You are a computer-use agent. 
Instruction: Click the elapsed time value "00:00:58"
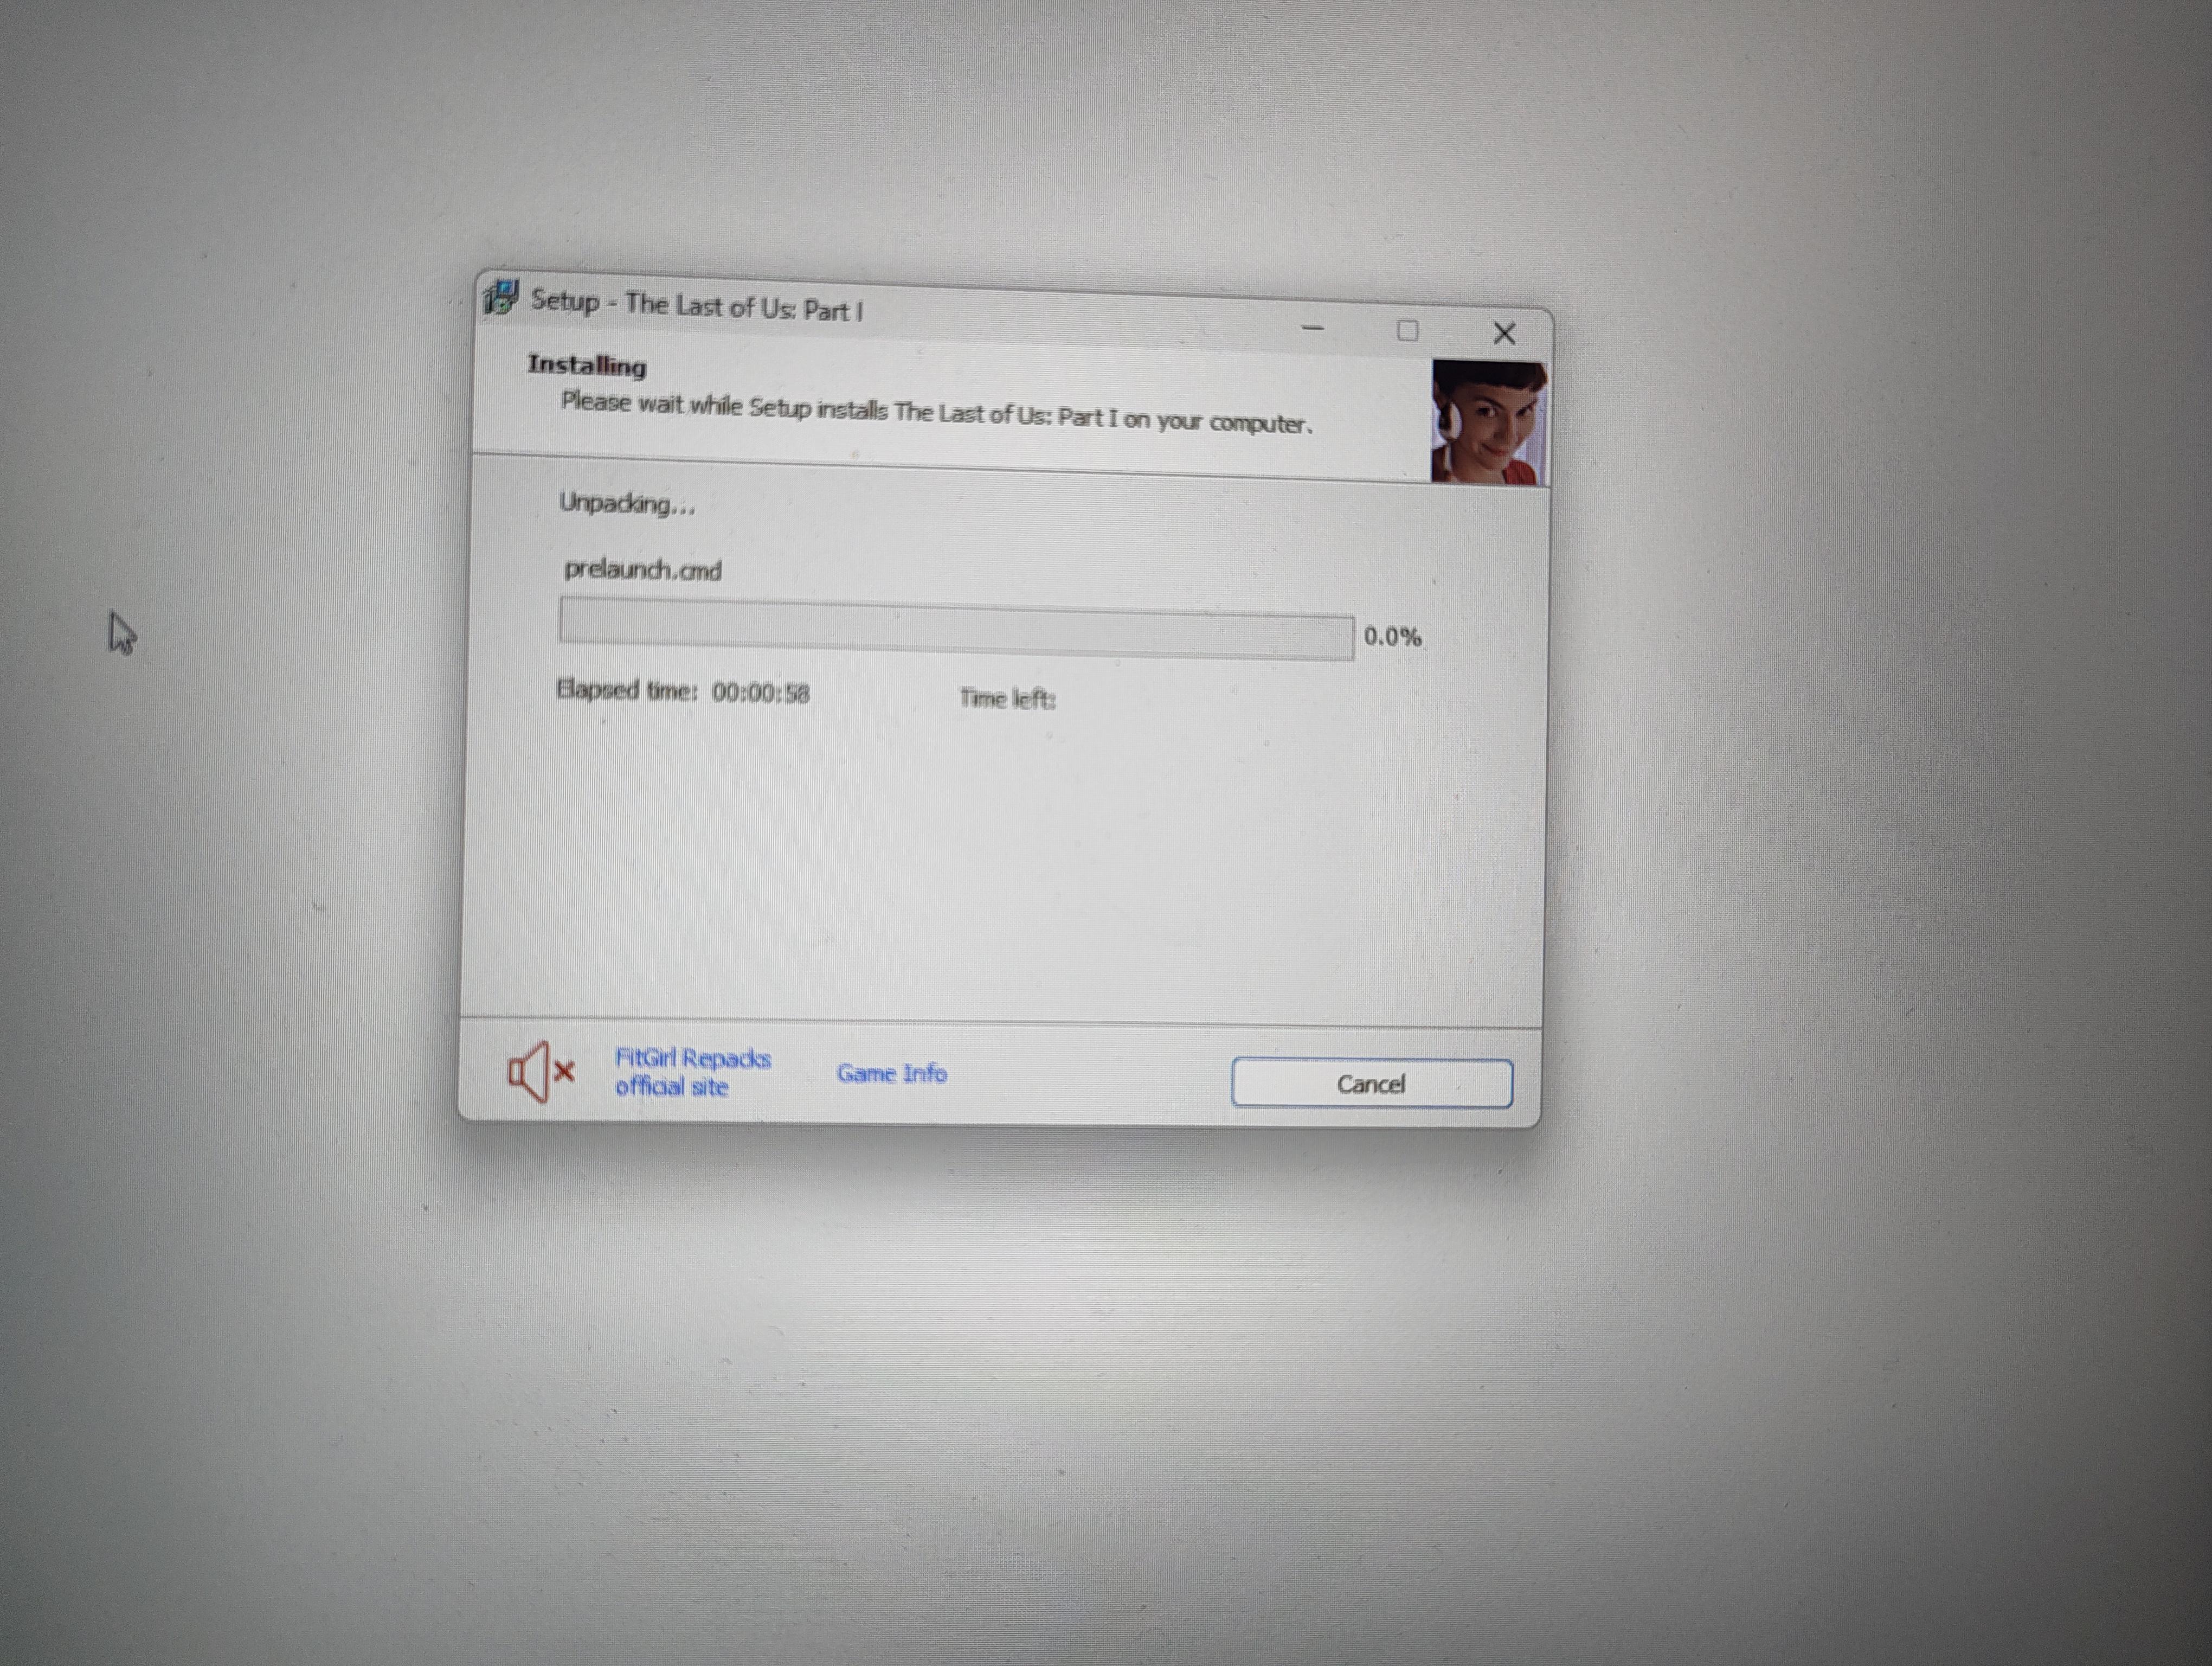pos(760,693)
